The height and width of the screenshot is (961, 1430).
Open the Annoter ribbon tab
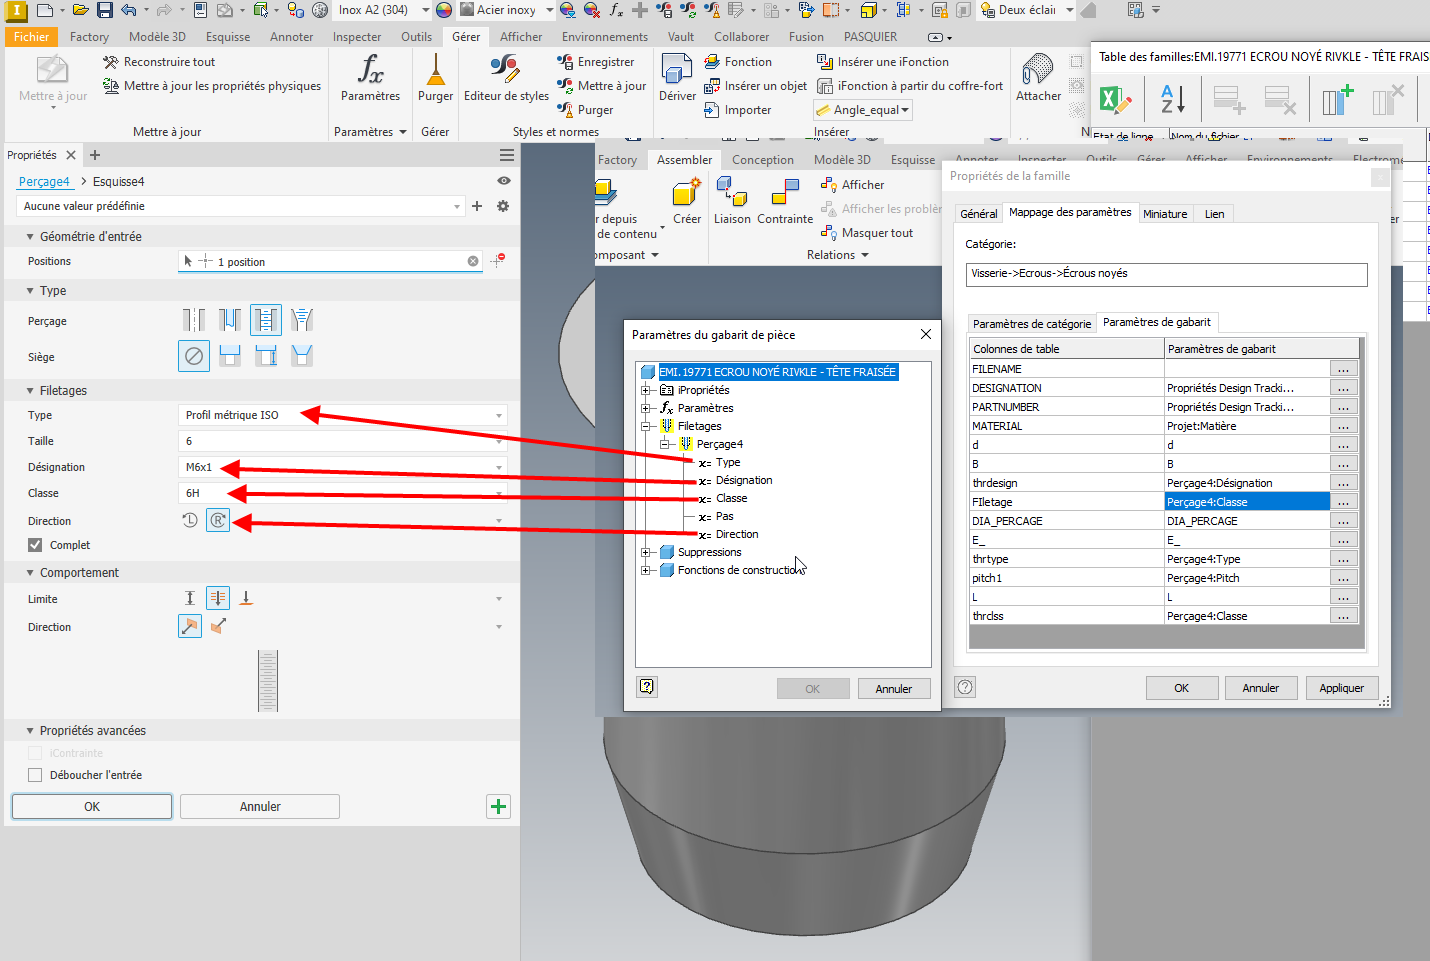[x=291, y=36]
